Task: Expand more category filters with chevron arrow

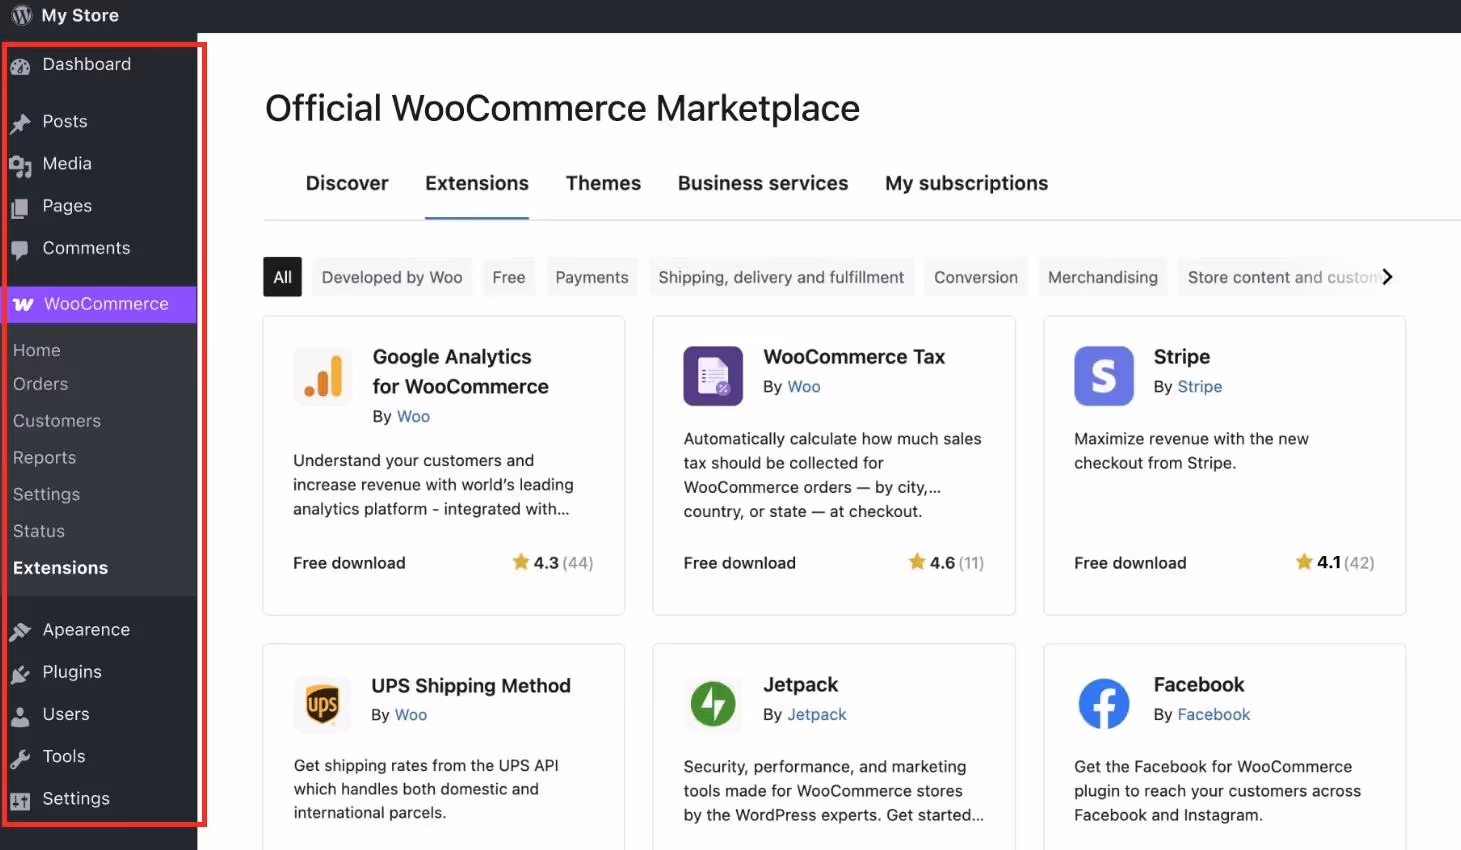Action: point(1387,277)
